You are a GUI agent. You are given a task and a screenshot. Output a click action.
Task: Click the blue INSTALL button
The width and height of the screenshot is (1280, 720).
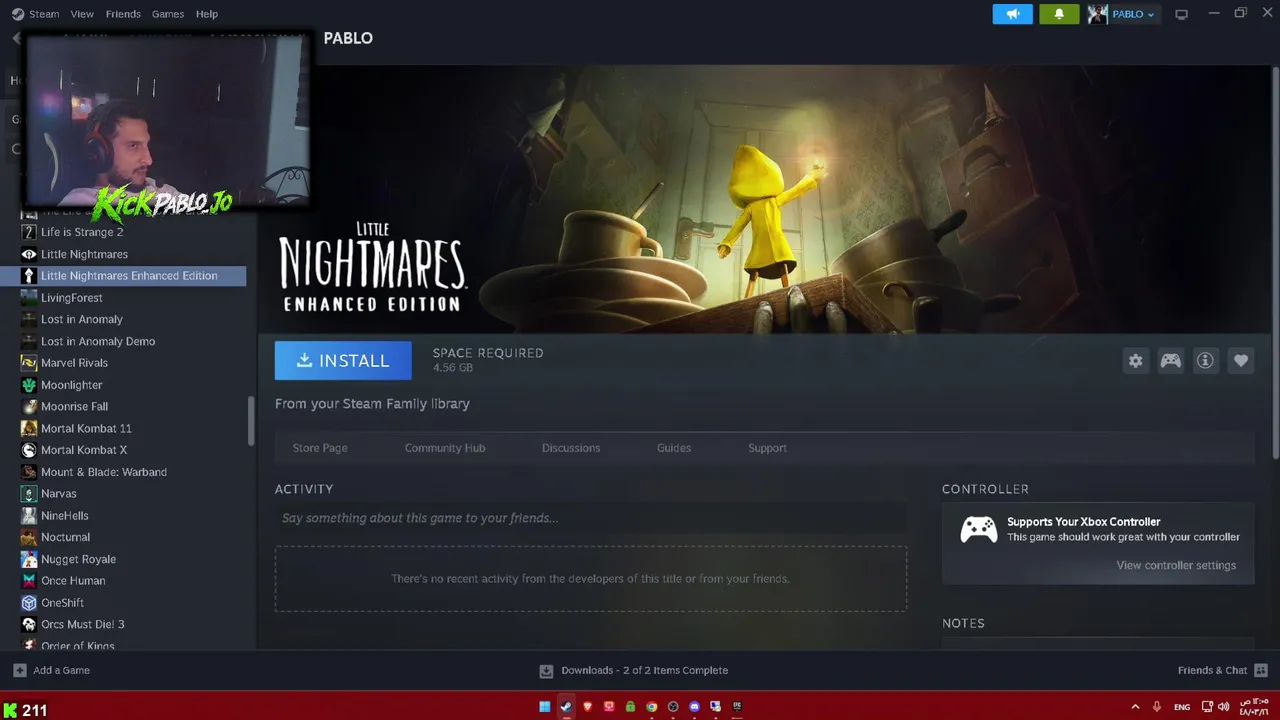click(x=343, y=361)
